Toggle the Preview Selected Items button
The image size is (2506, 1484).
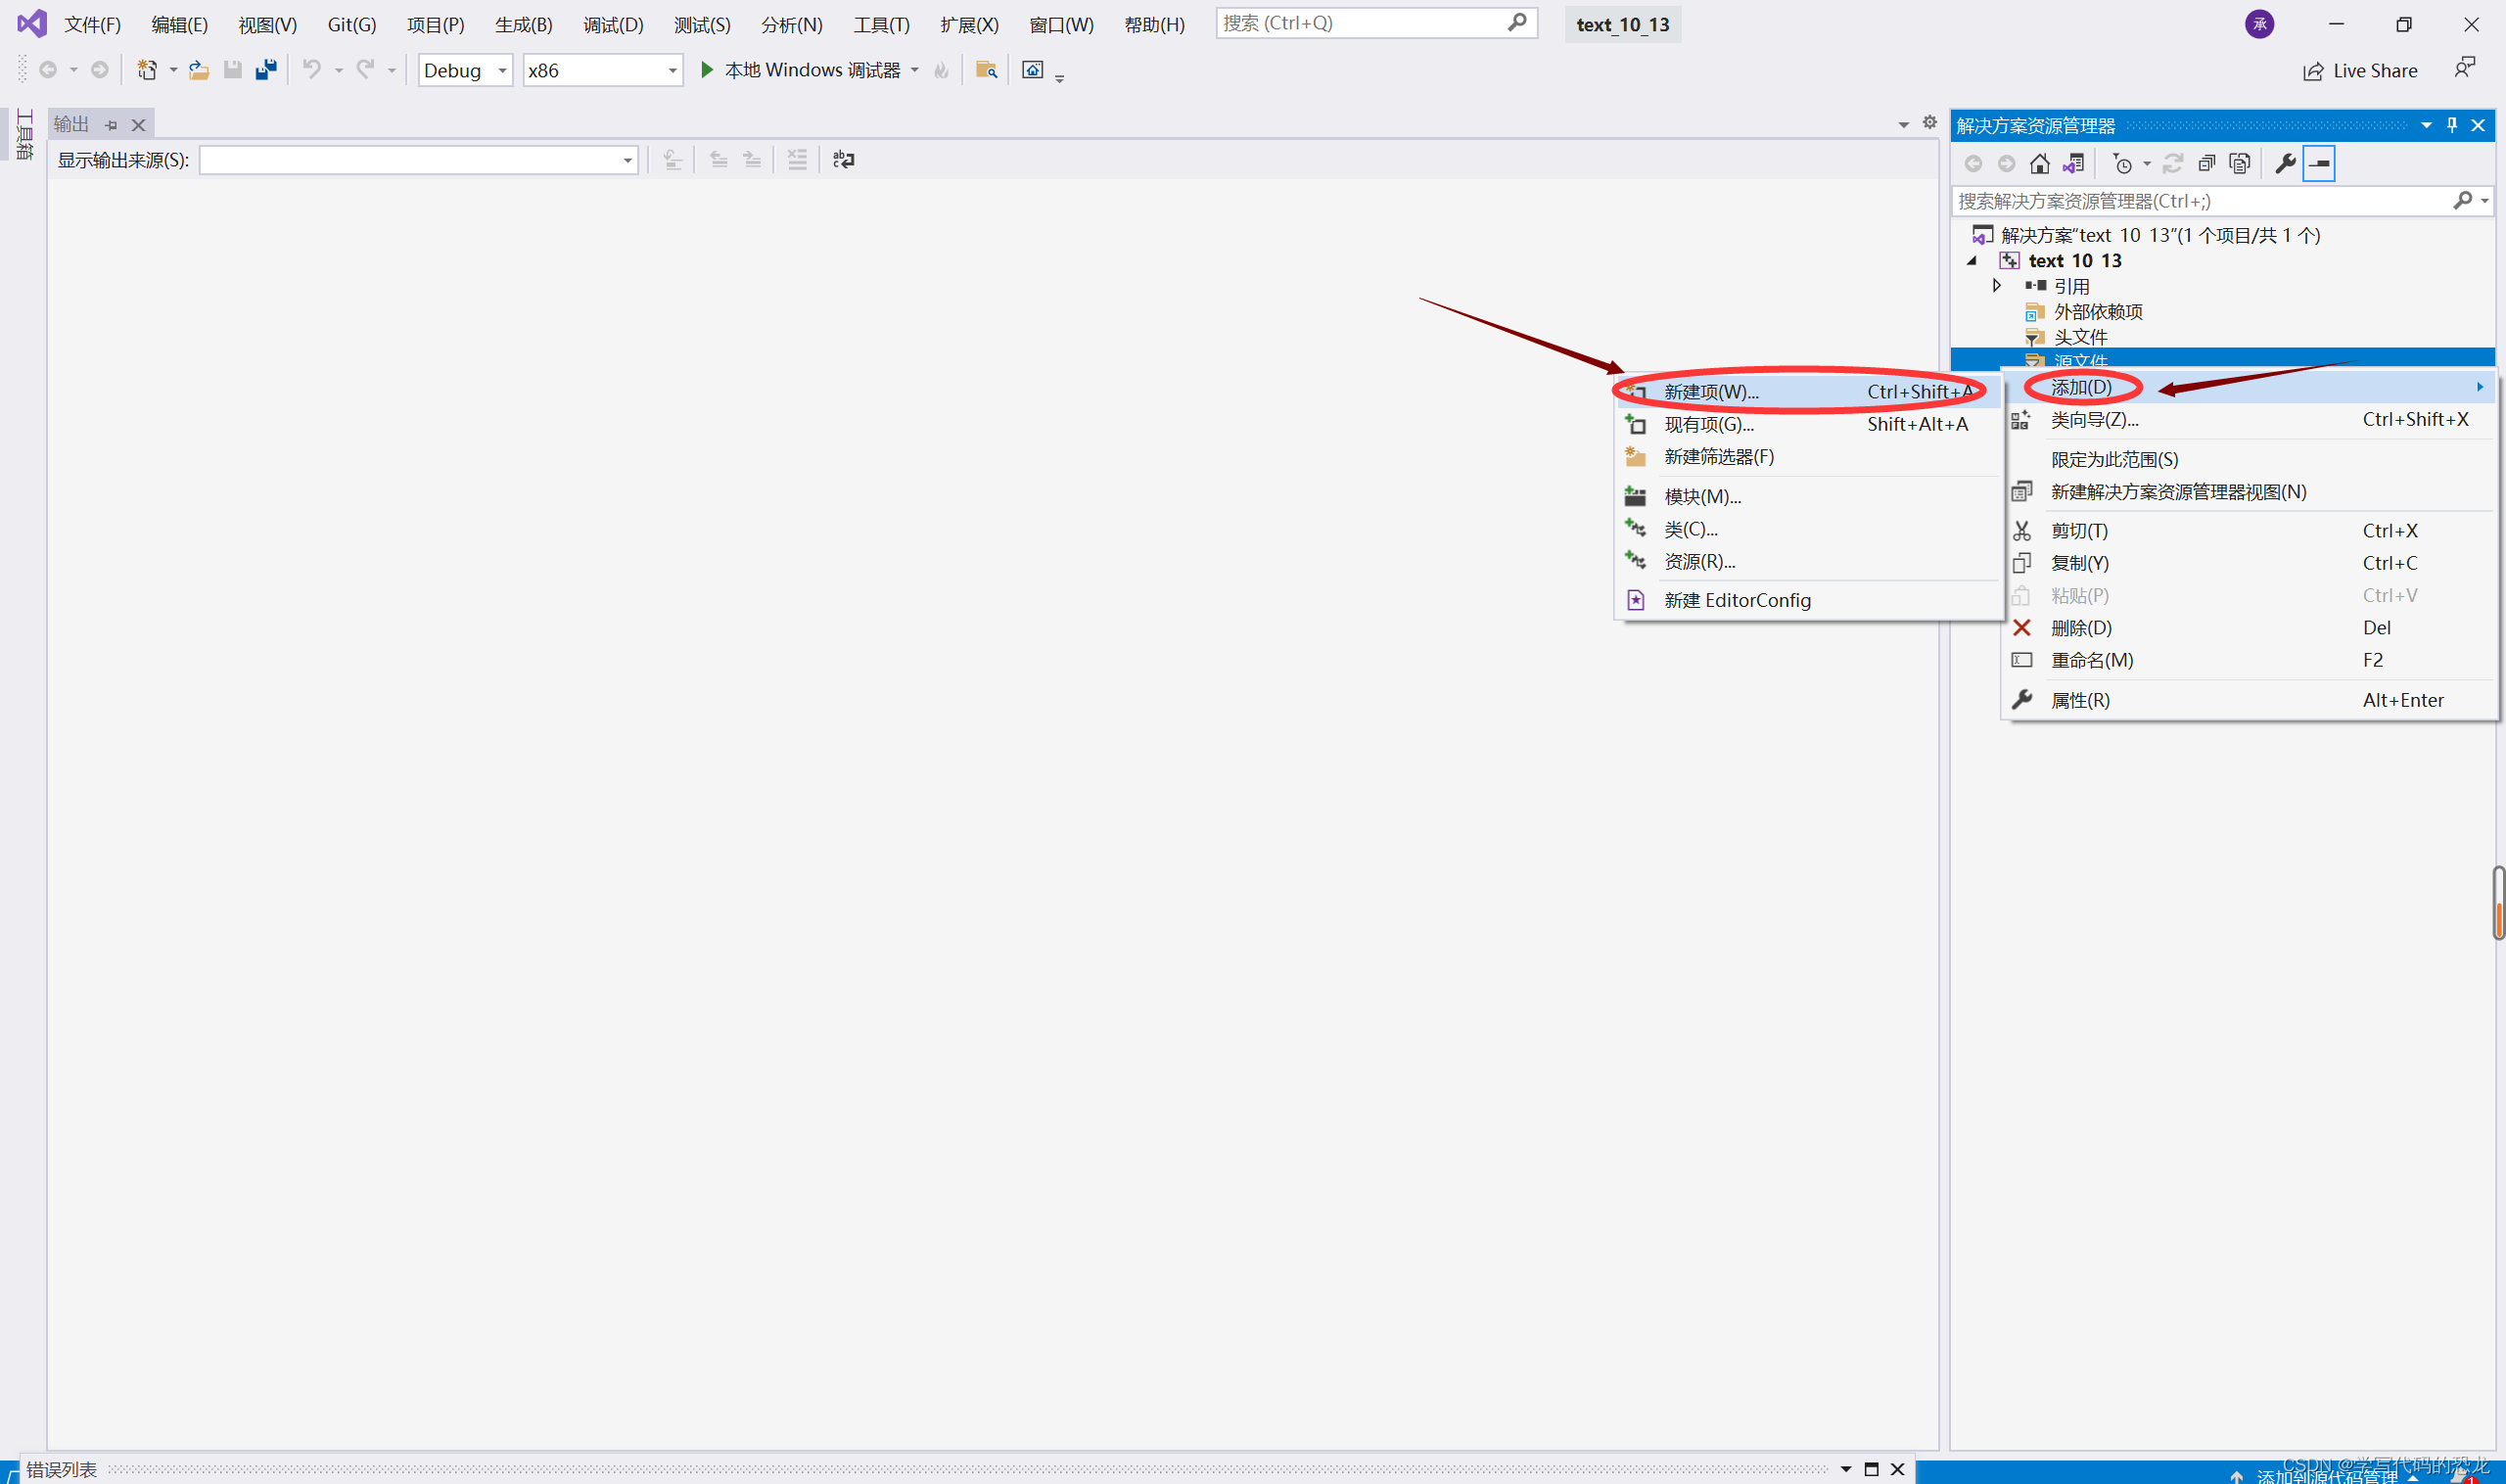click(x=2318, y=163)
